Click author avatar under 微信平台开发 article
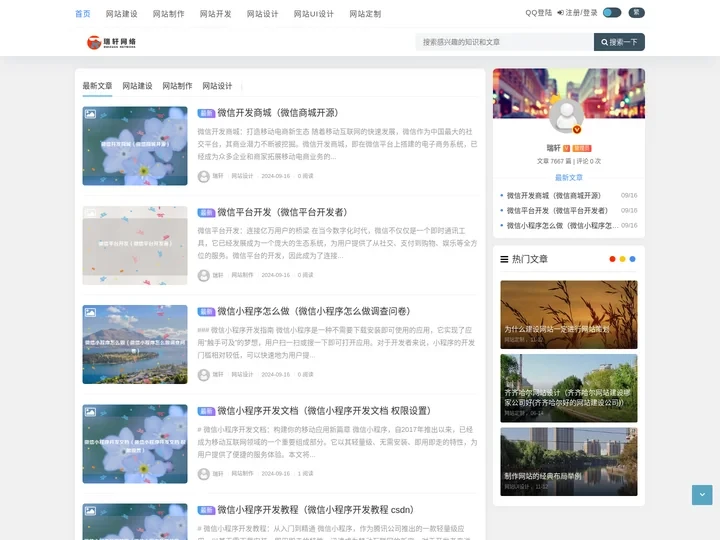Image resolution: width=720 pixels, height=540 pixels. click(204, 276)
